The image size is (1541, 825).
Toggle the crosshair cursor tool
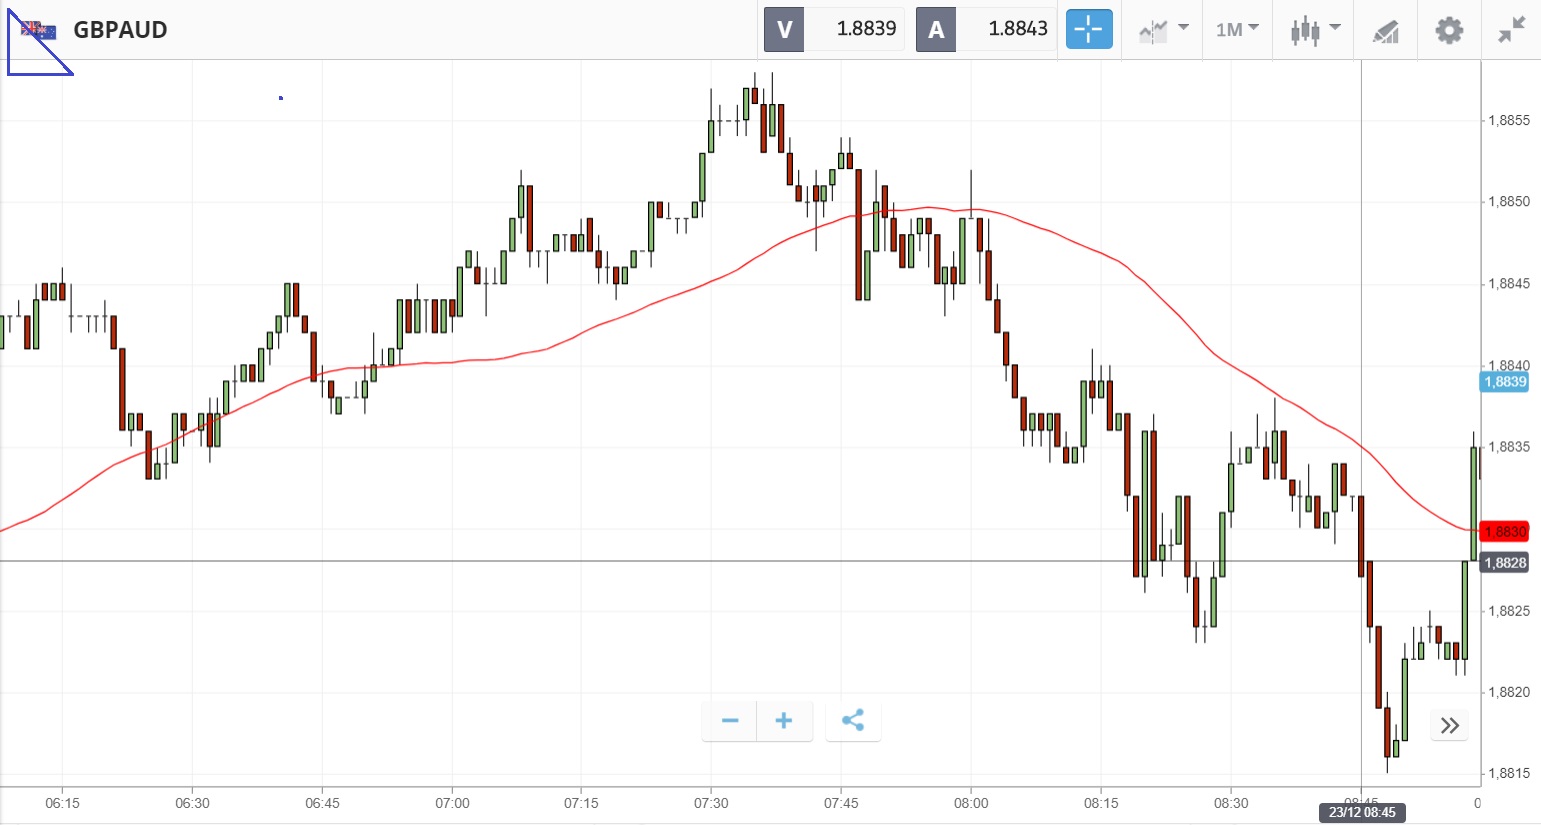[1088, 30]
